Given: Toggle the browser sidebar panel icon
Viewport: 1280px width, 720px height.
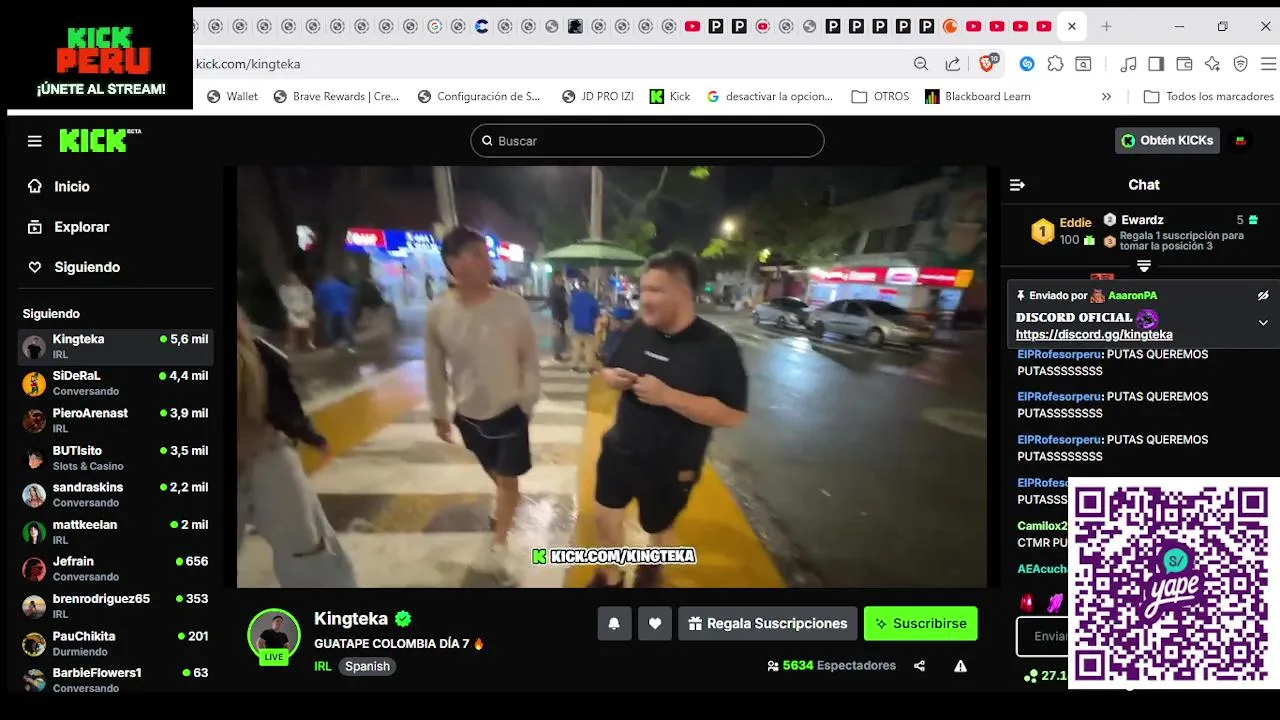Looking at the screenshot, I should (x=1156, y=64).
